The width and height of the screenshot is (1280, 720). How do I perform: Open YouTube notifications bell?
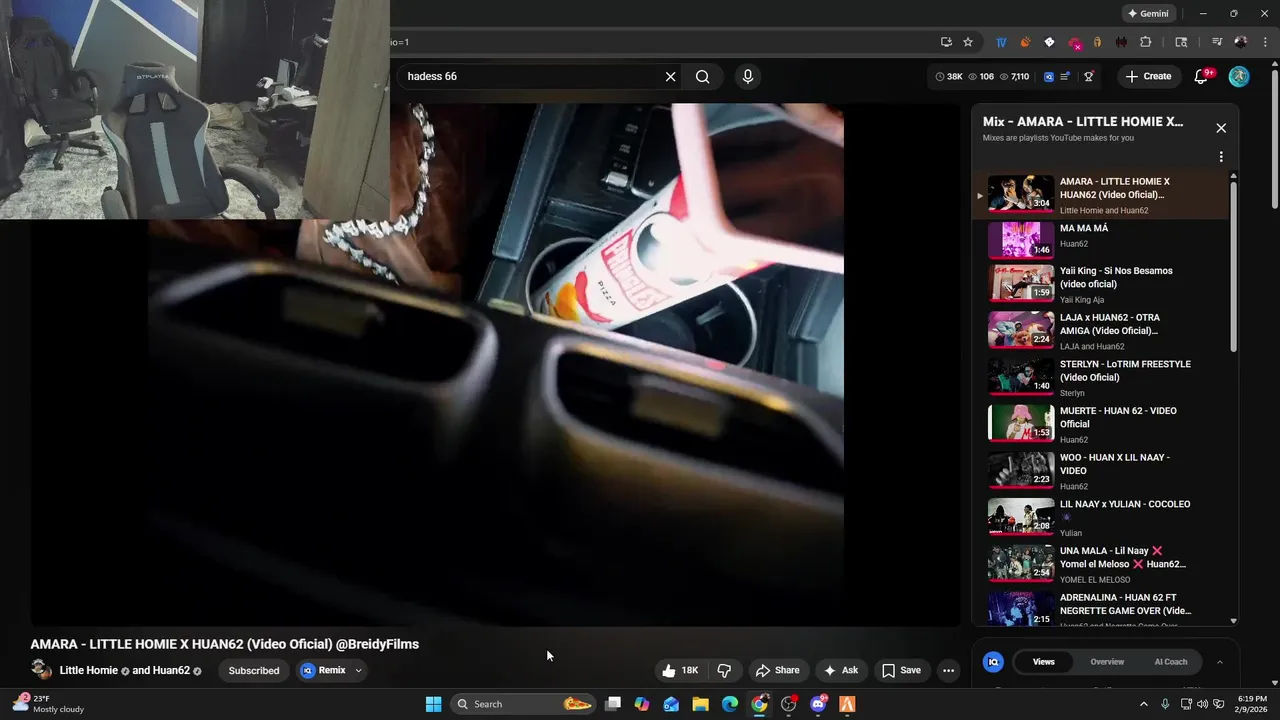1202,76
